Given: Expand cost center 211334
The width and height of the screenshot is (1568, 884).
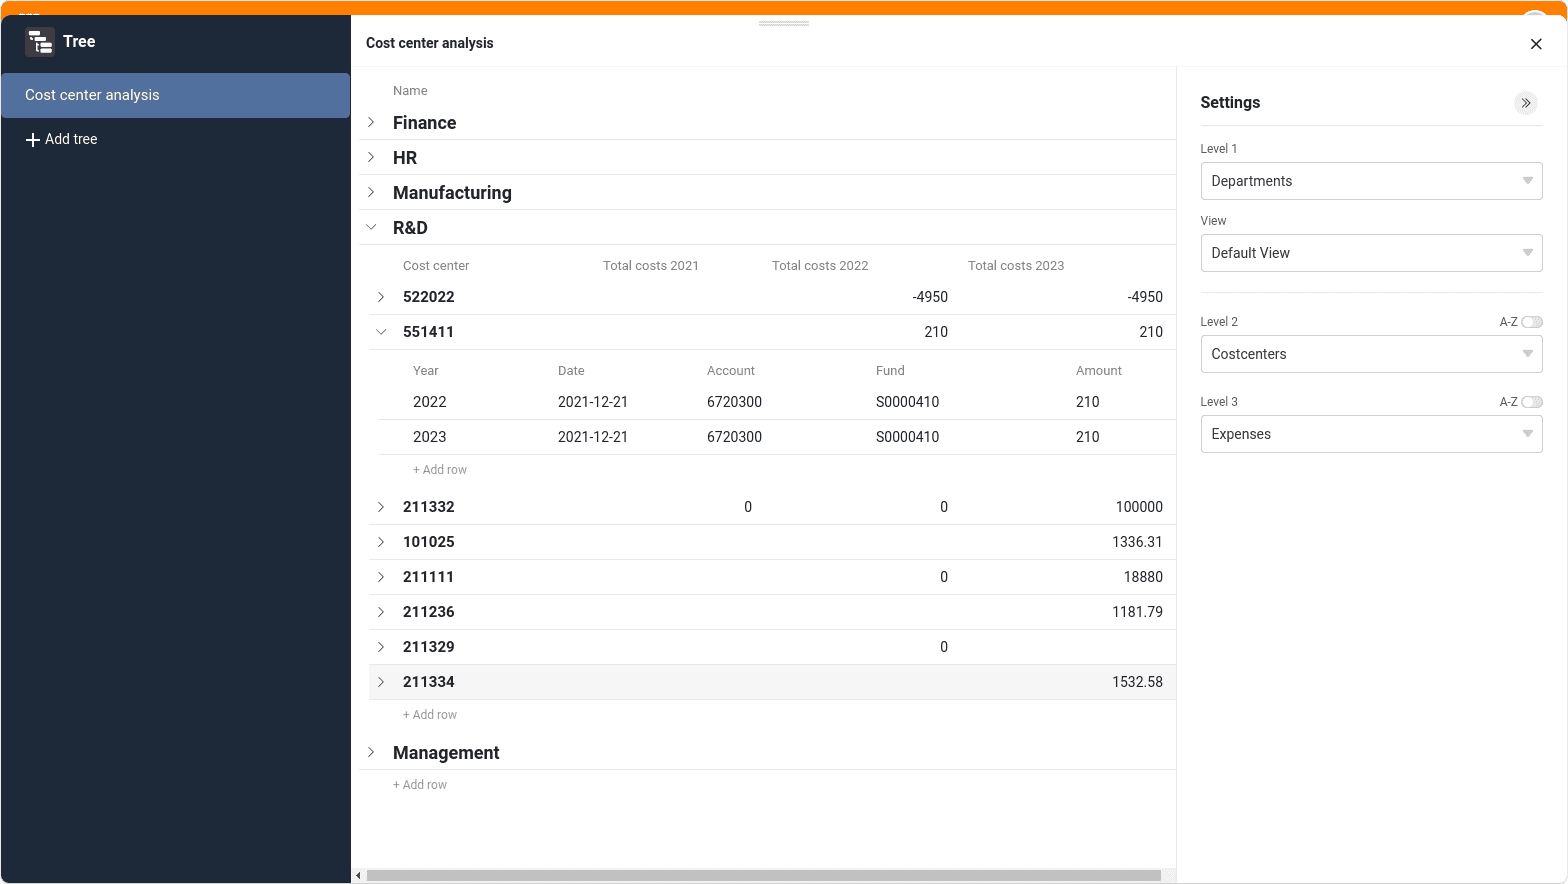Looking at the screenshot, I should click(381, 682).
